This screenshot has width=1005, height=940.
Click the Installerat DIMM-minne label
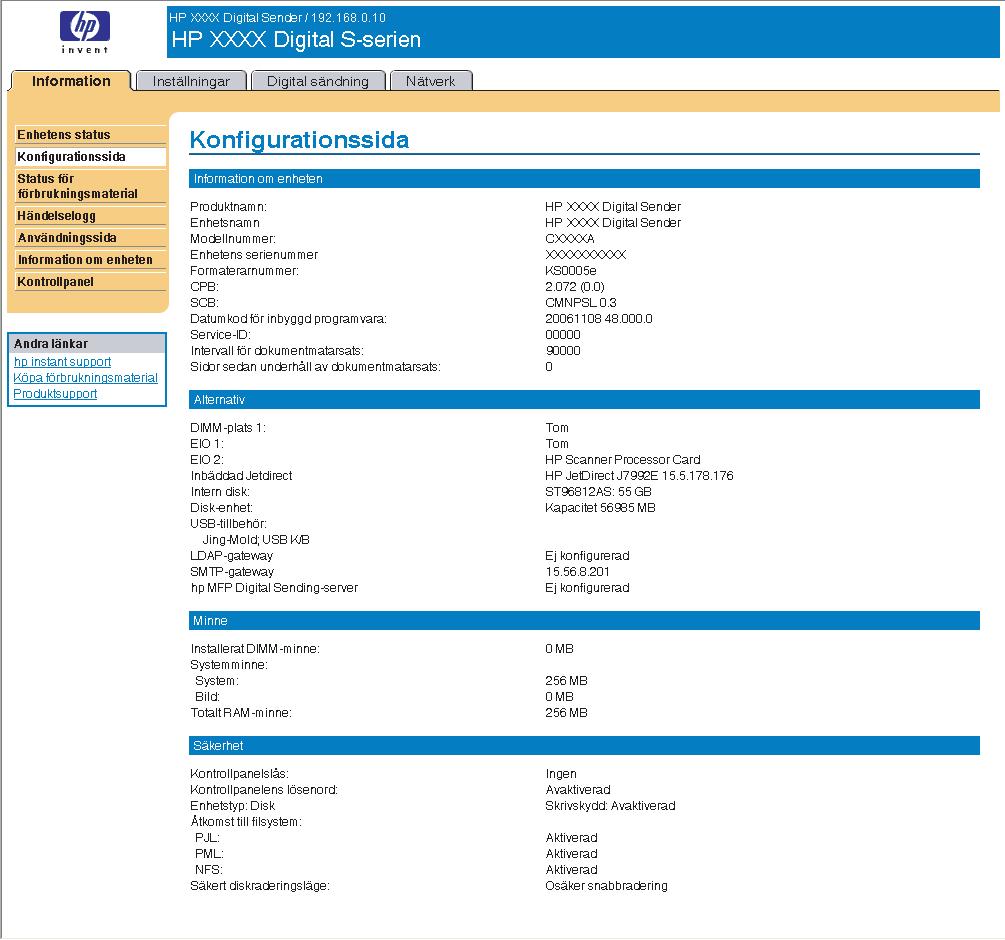coord(255,648)
